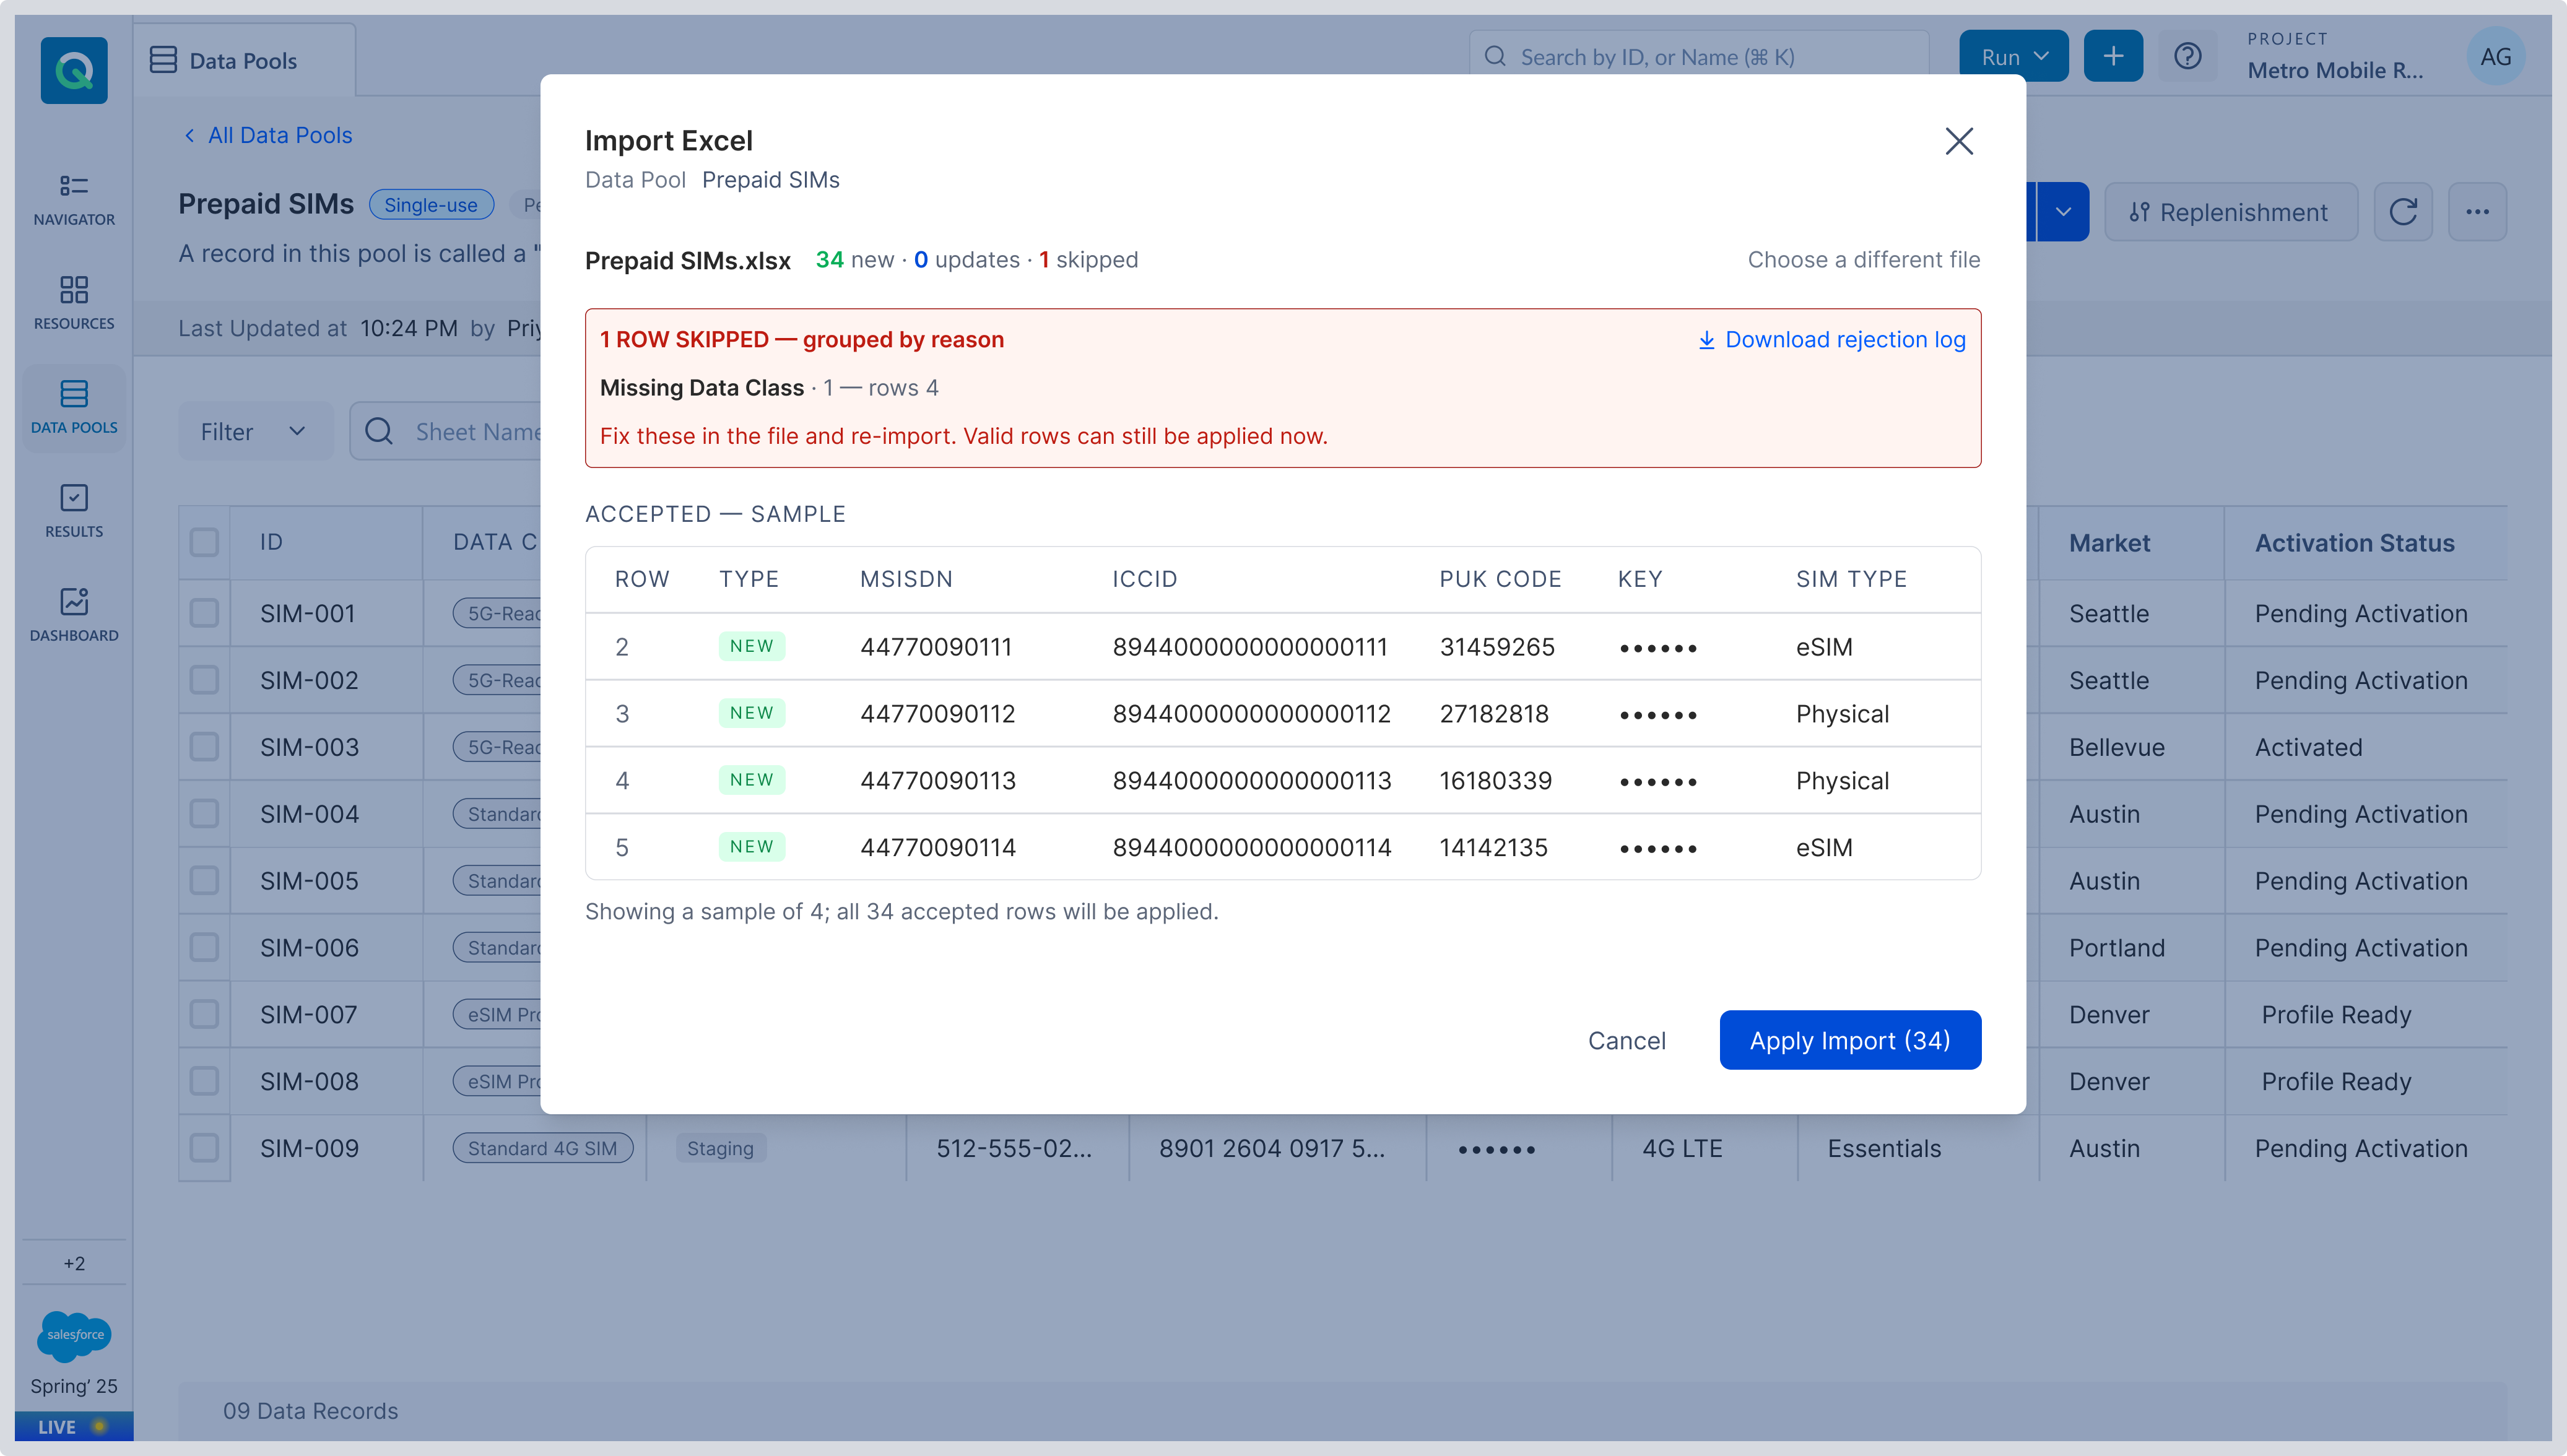Go back to All Data Pools

coord(267,135)
